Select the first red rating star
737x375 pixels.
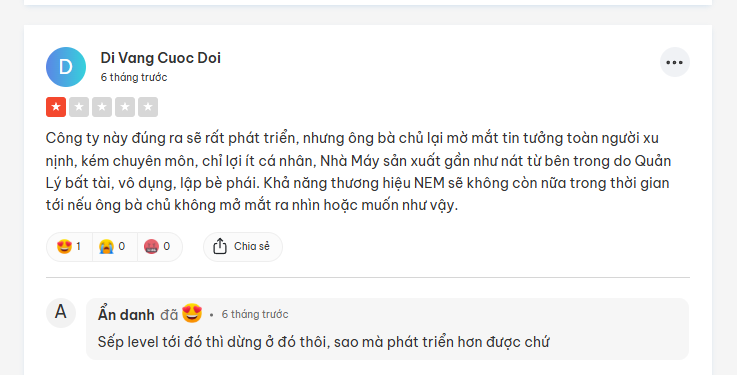pyautogui.click(x=56, y=107)
